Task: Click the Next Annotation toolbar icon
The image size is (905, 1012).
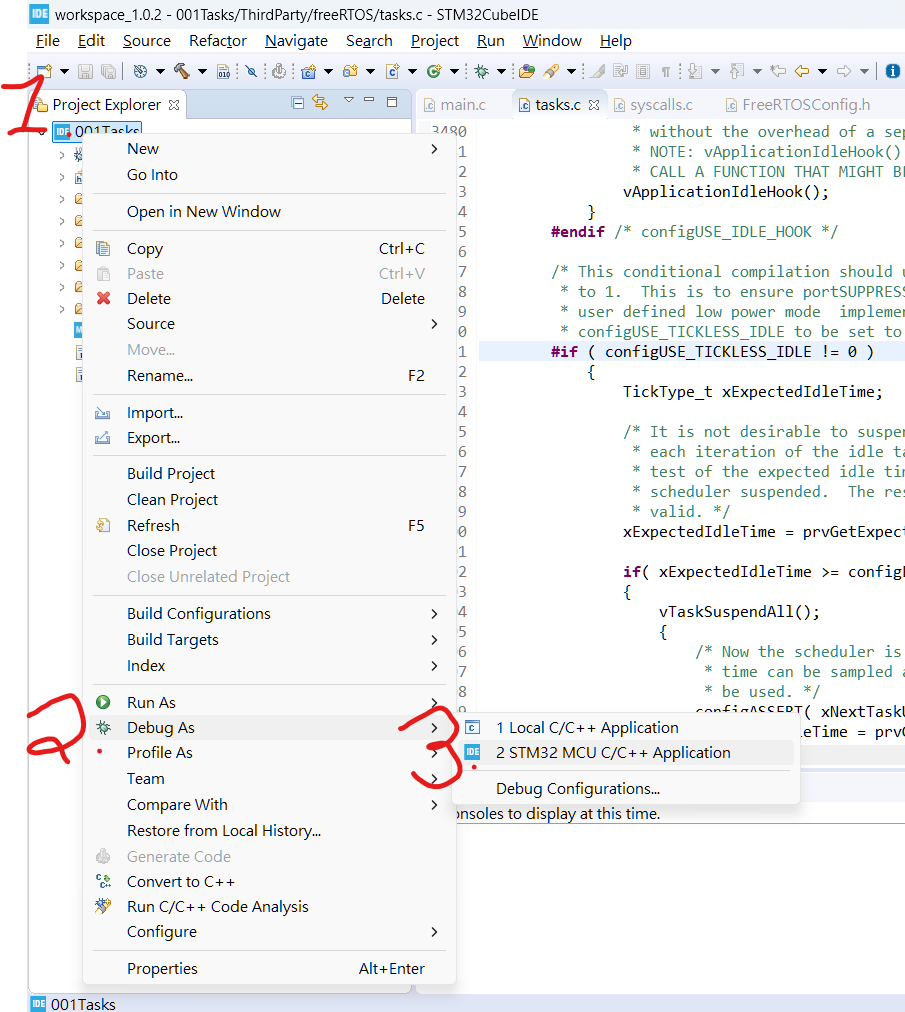Action: (x=695, y=71)
